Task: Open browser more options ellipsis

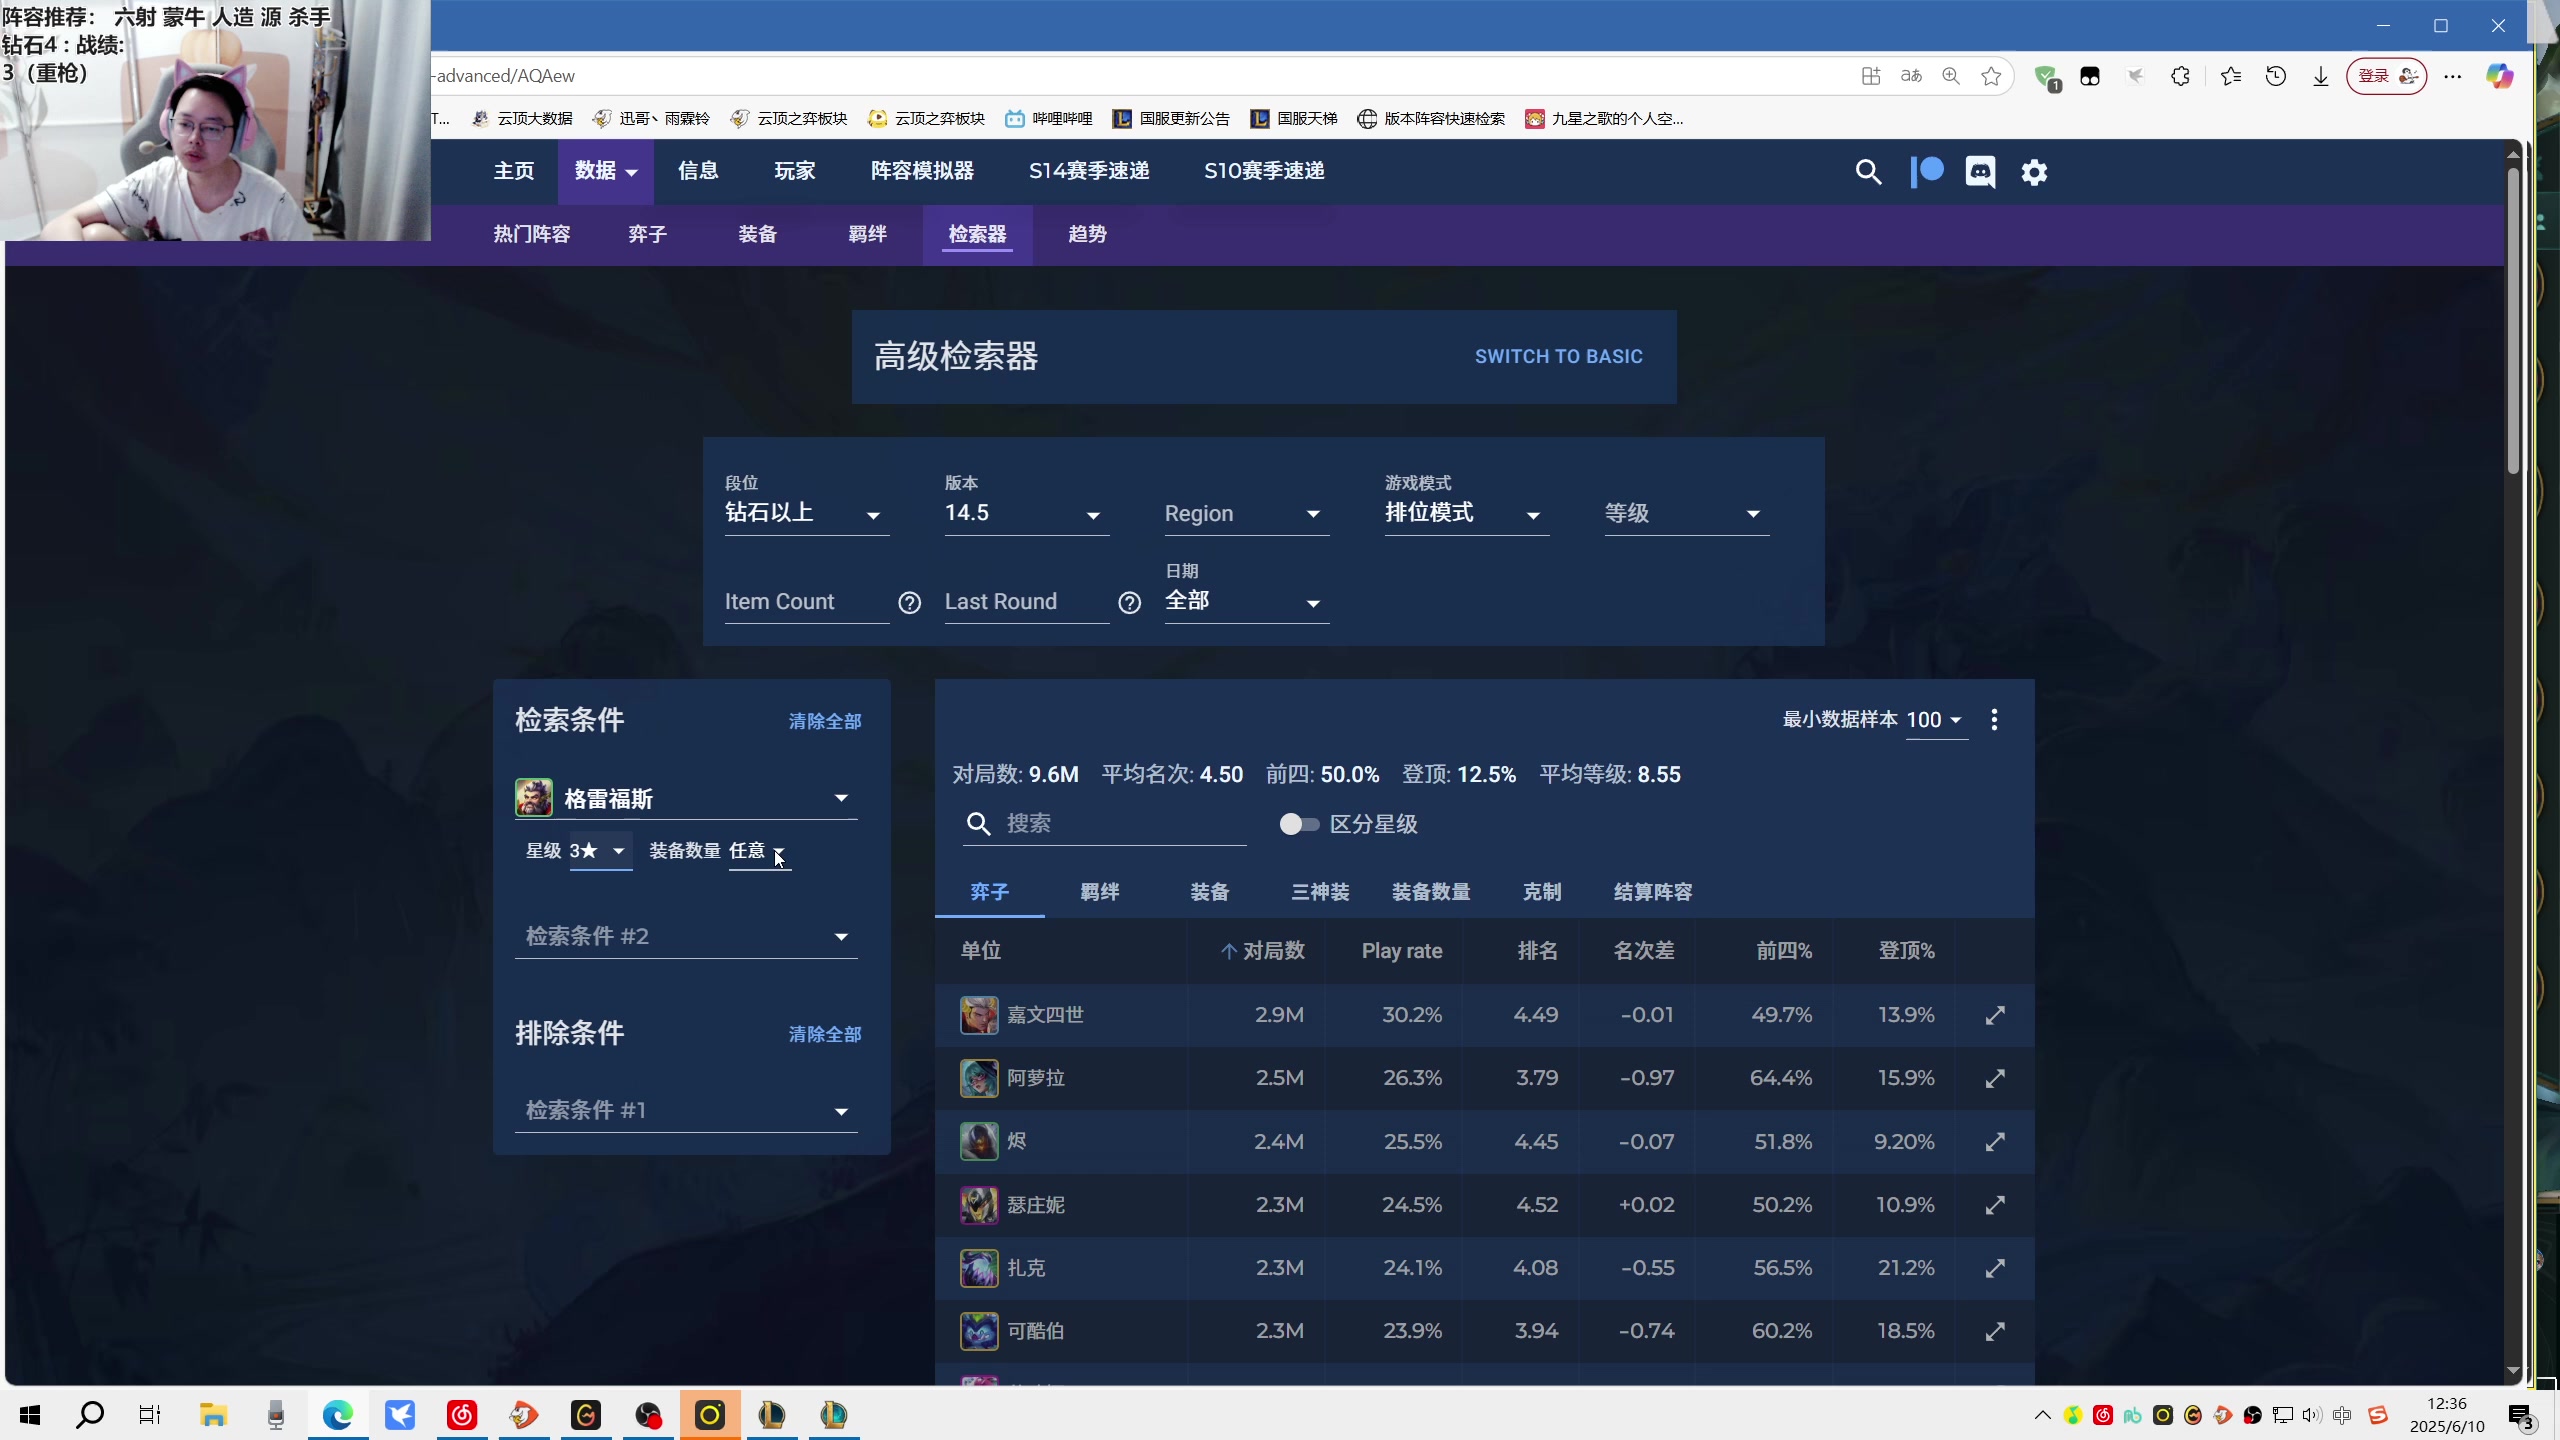Action: [x=2453, y=76]
